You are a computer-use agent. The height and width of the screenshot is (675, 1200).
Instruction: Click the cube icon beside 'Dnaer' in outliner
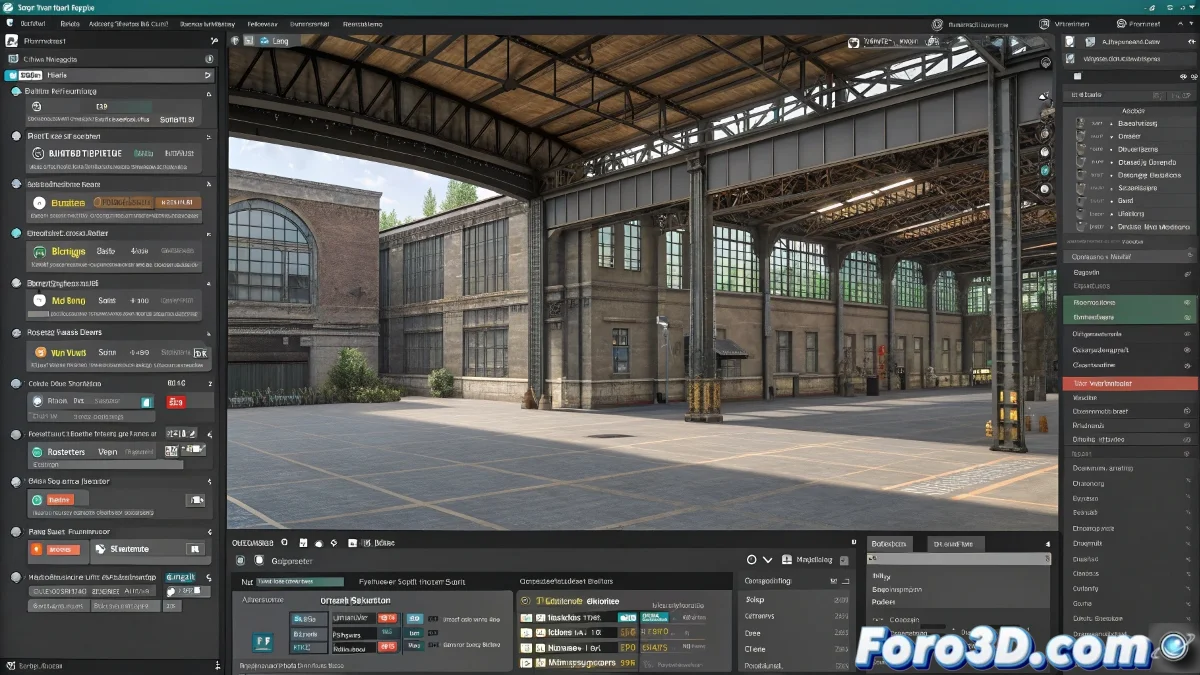tap(1081, 136)
